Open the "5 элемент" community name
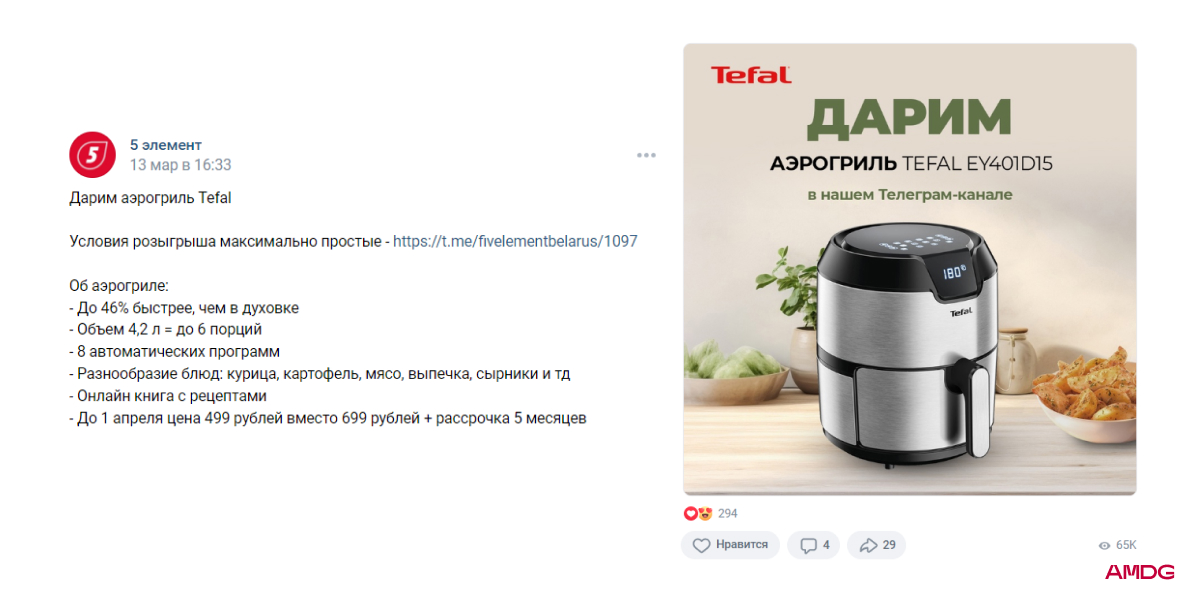The image size is (1200, 600). [166, 145]
